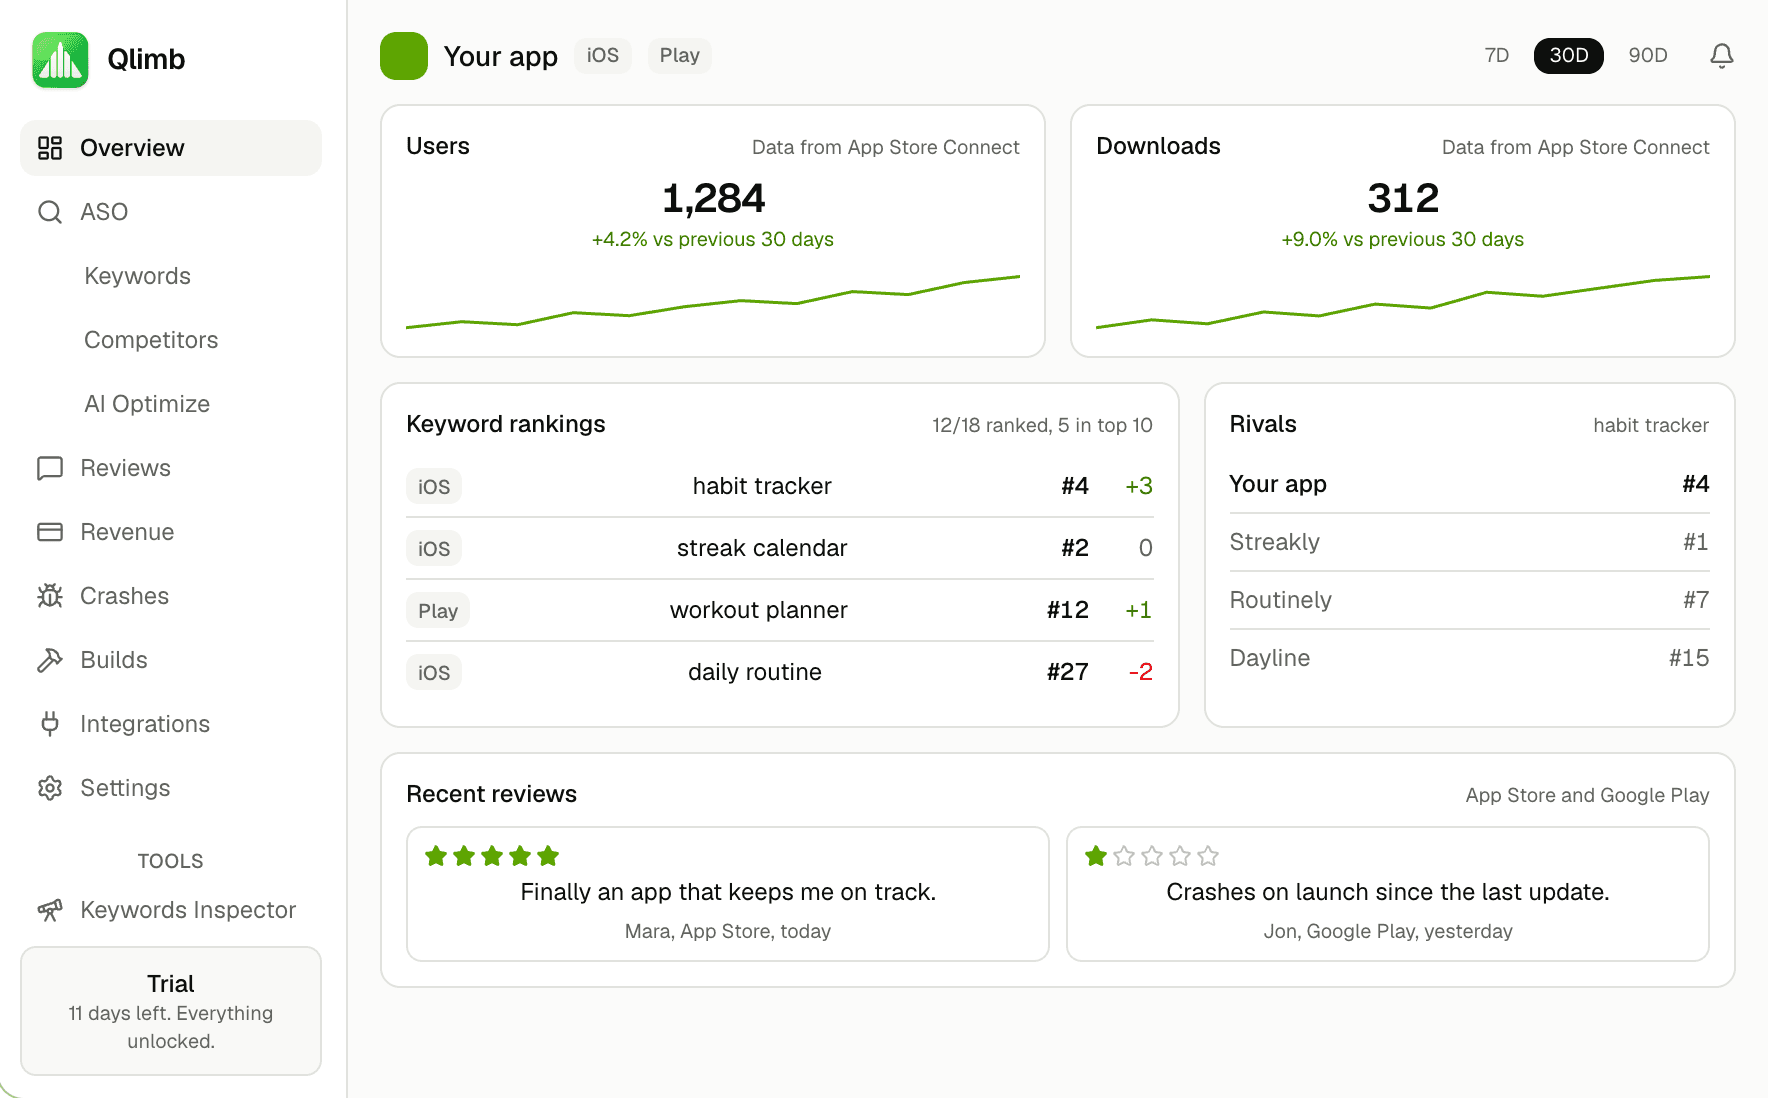Viewport: 1768px width, 1098px height.
Task: Click App Store and Google Play label
Action: [x=1587, y=795]
